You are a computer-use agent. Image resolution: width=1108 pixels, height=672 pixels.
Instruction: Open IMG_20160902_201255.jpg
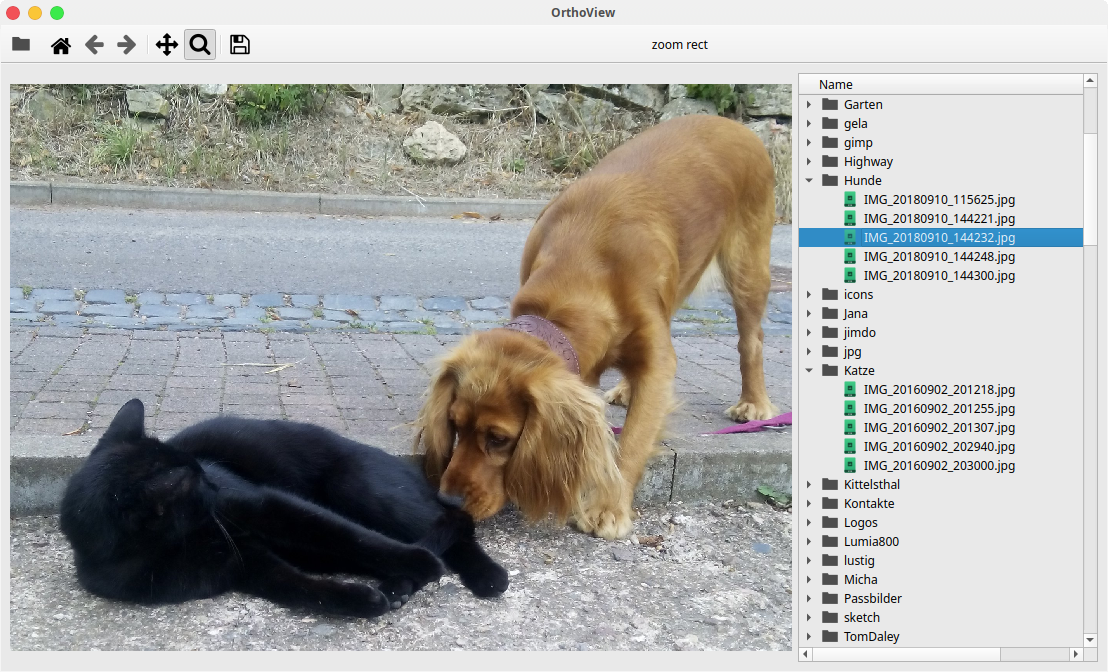pyautogui.click(x=939, y=409)
